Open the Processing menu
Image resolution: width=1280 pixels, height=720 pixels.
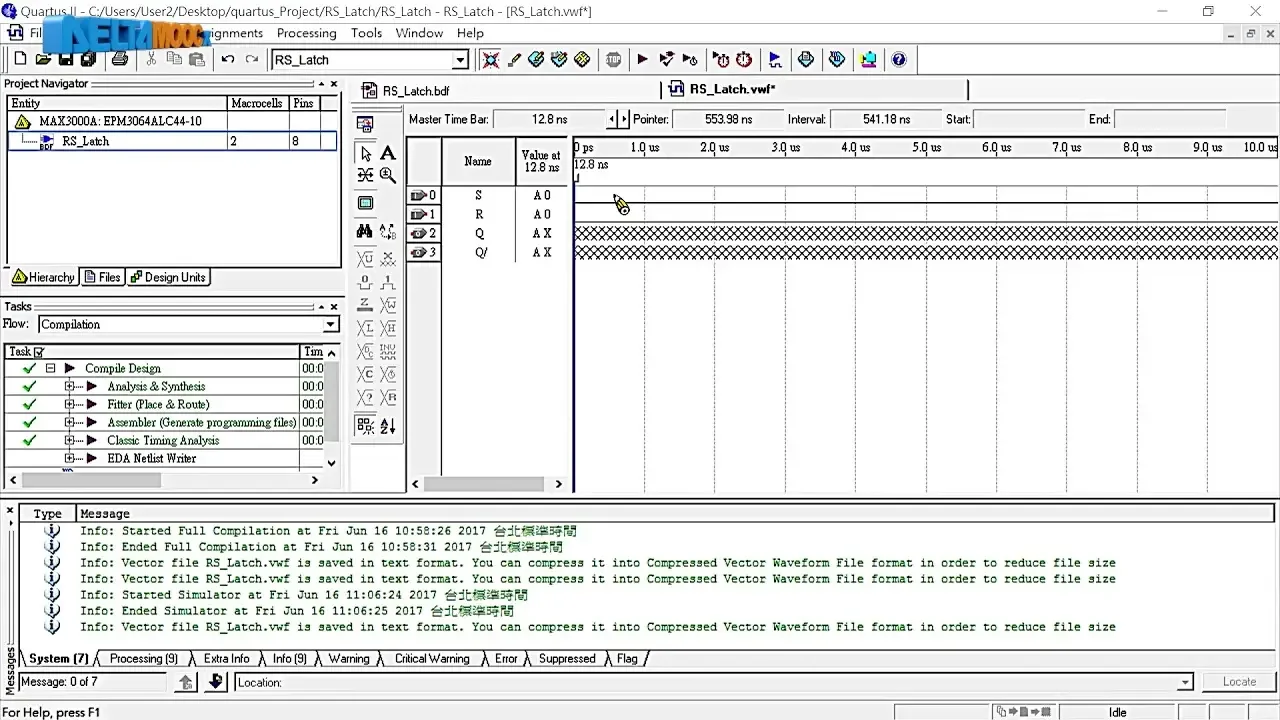point(306,33)
